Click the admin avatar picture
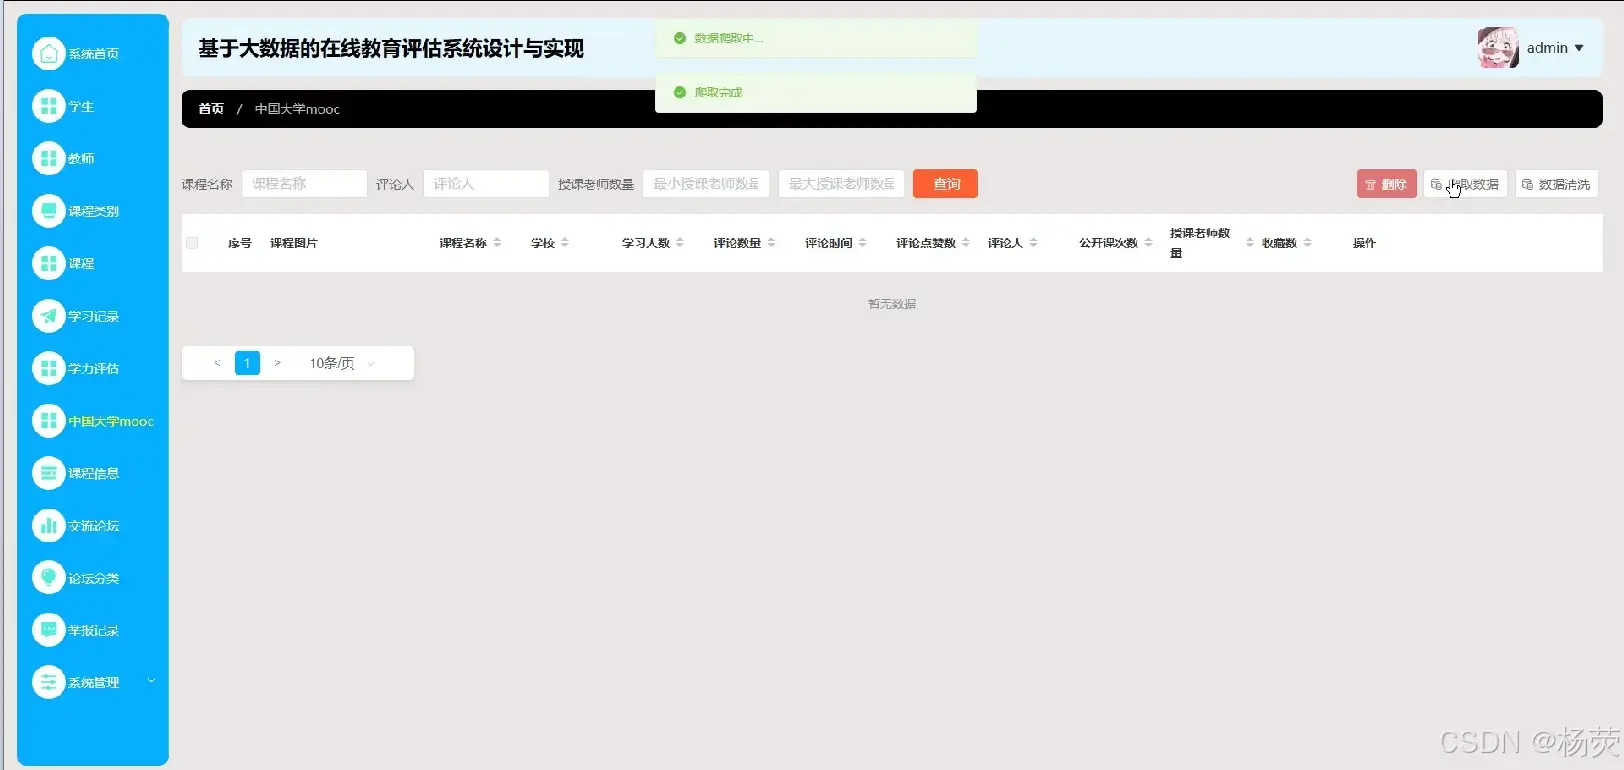Screen dimensions: 1624x770 (1498, 48)
